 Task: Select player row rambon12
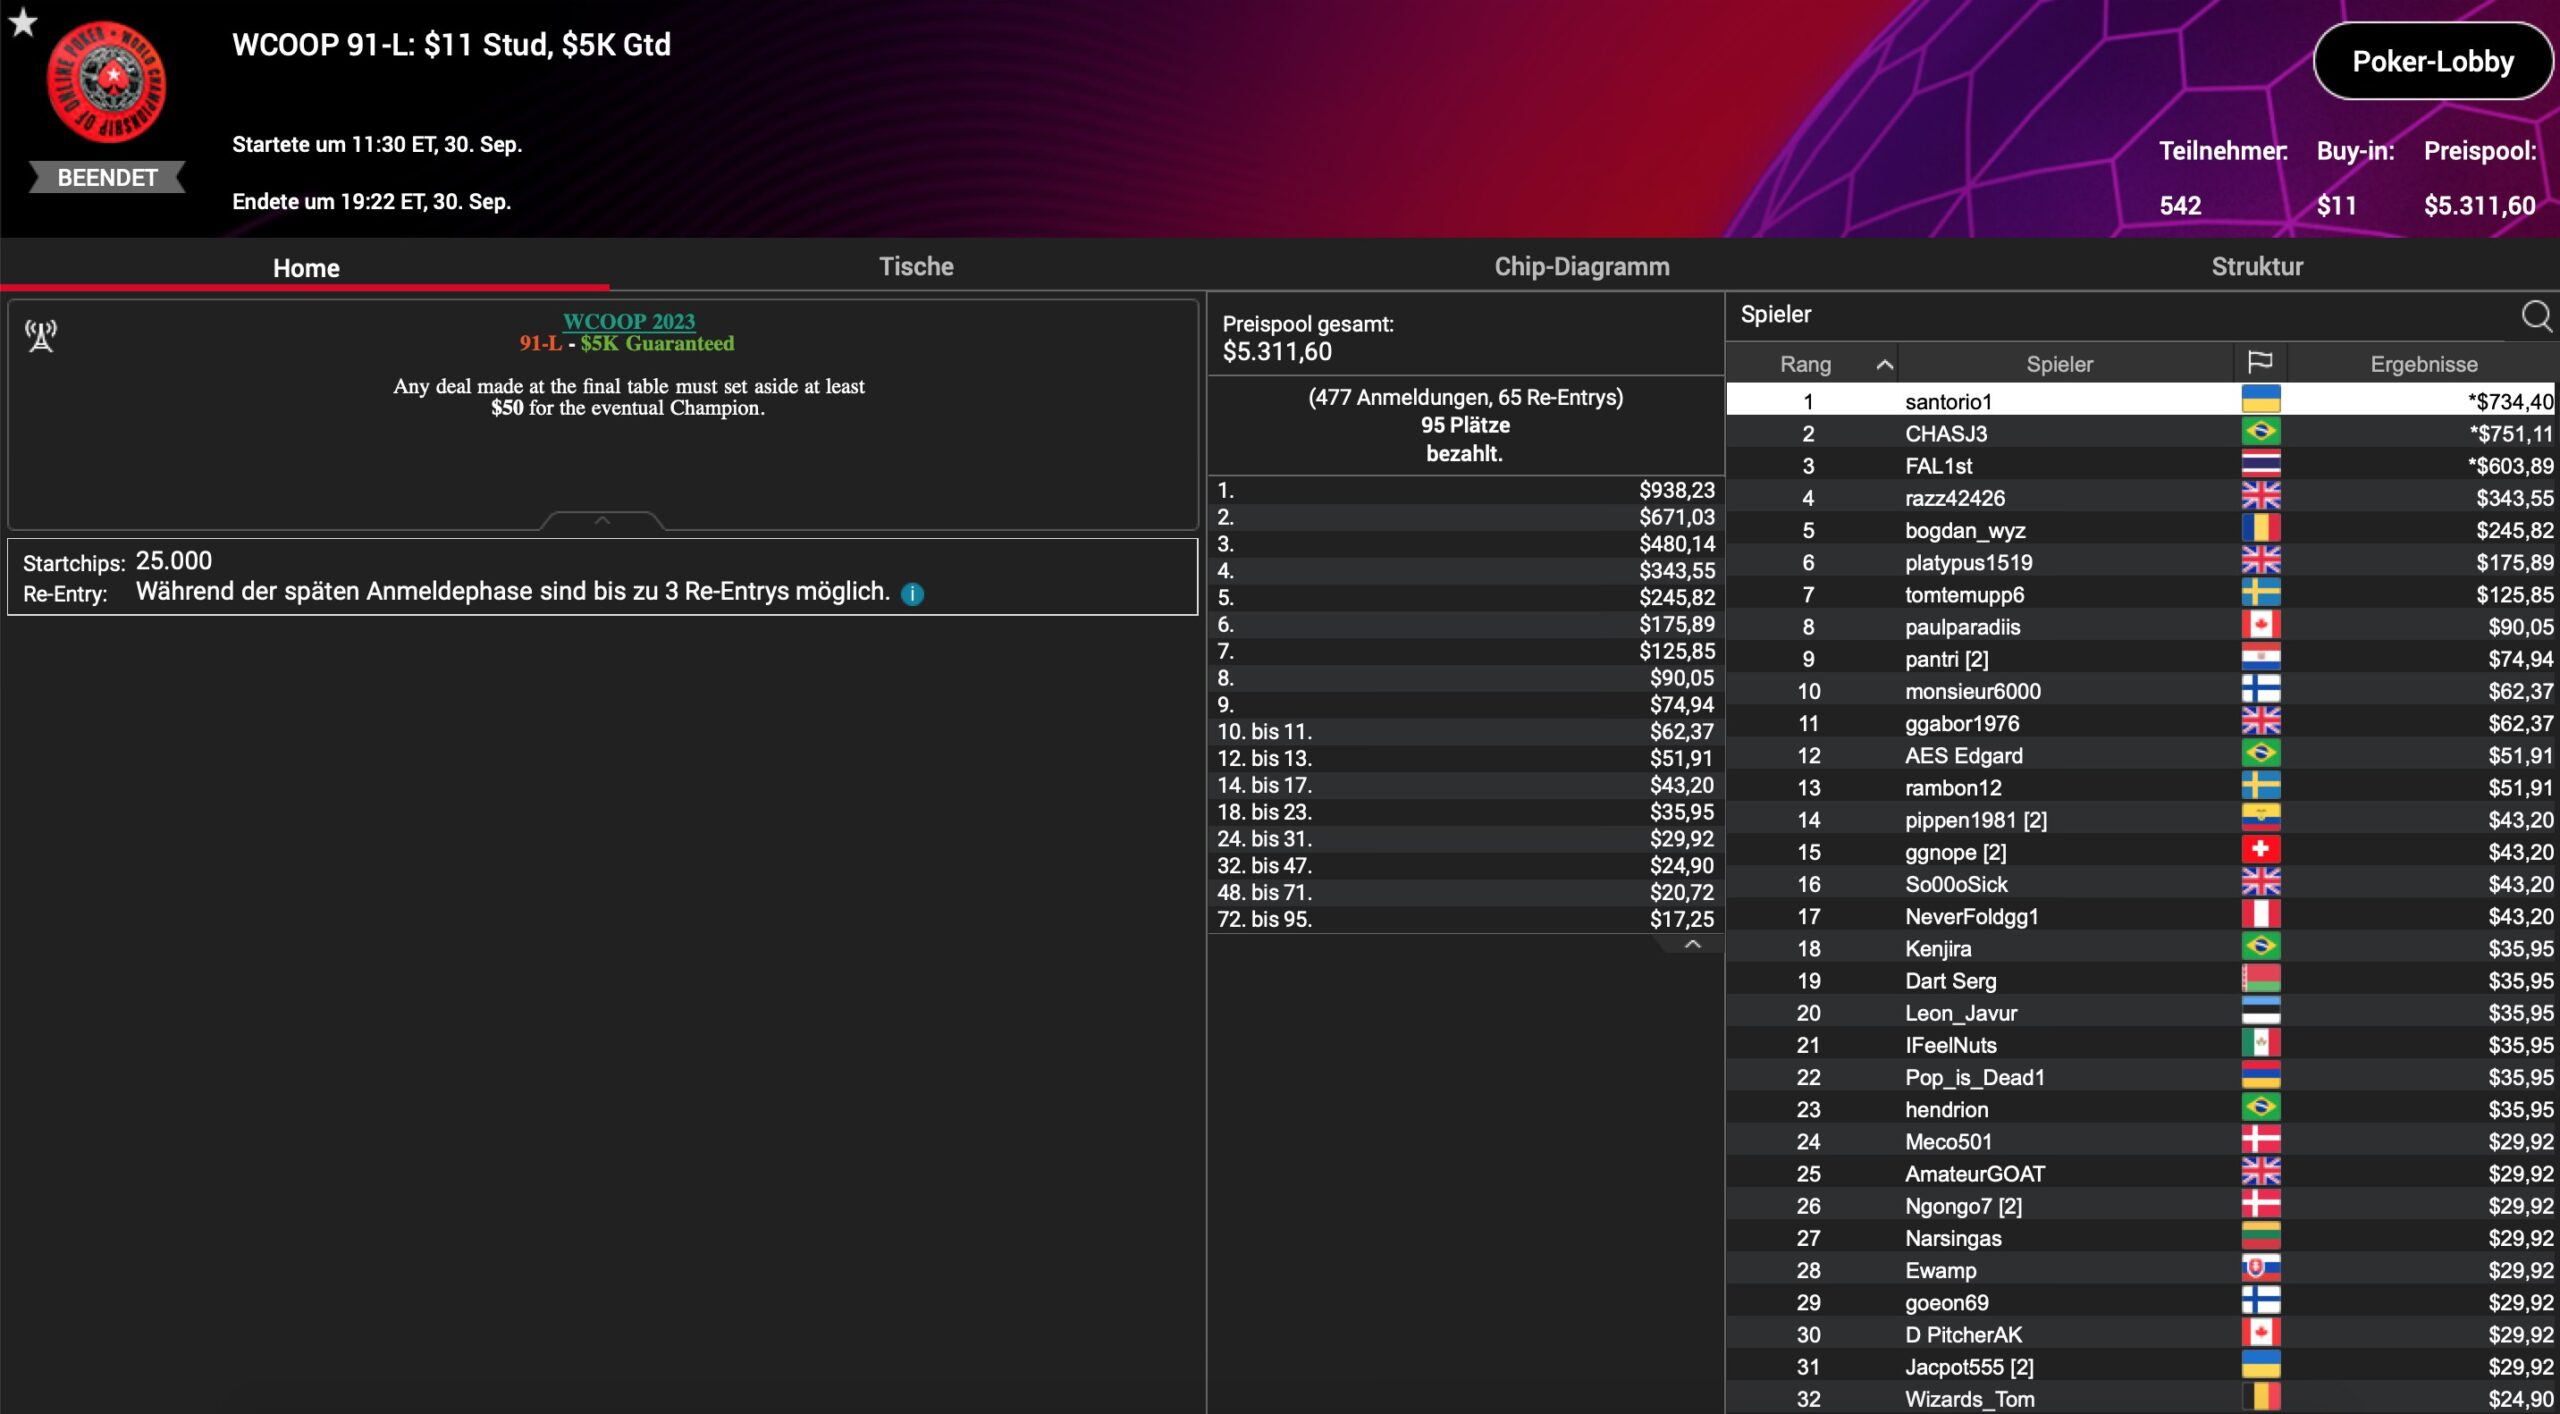pyautogui.click(x=2140, y=787)
